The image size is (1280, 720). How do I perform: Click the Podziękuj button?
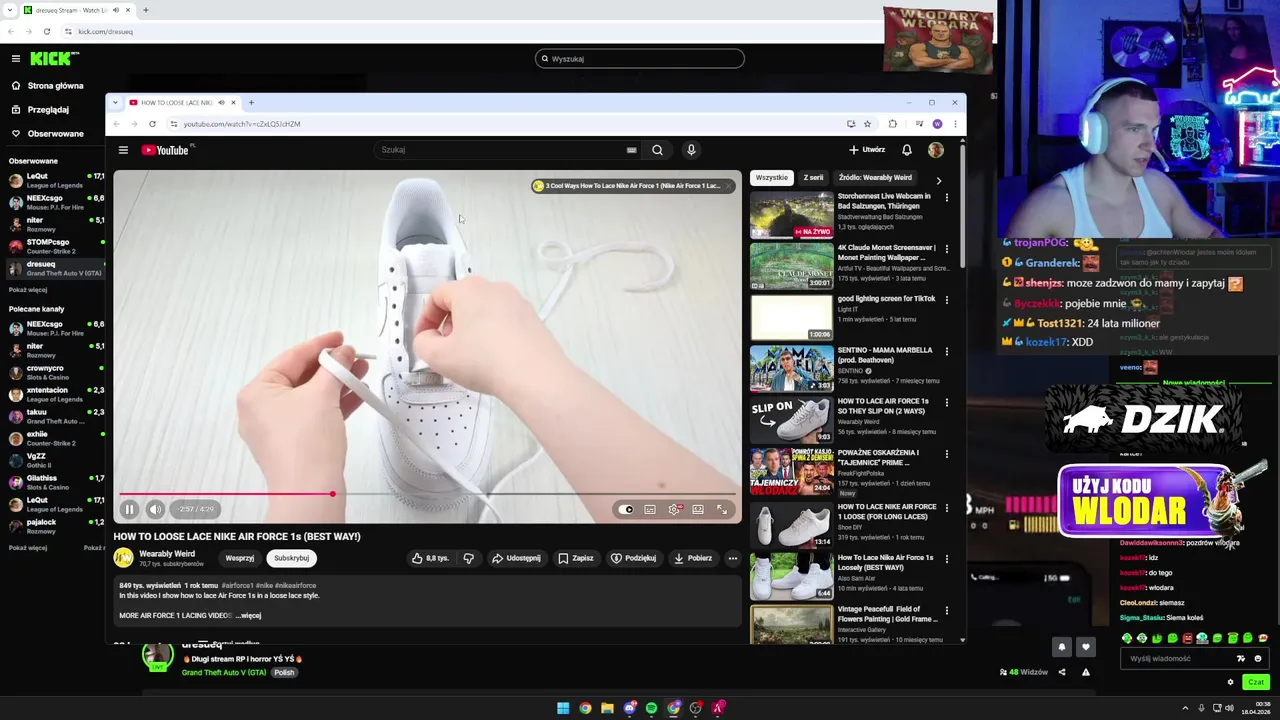pyautogui.click(x=633, y=558)
